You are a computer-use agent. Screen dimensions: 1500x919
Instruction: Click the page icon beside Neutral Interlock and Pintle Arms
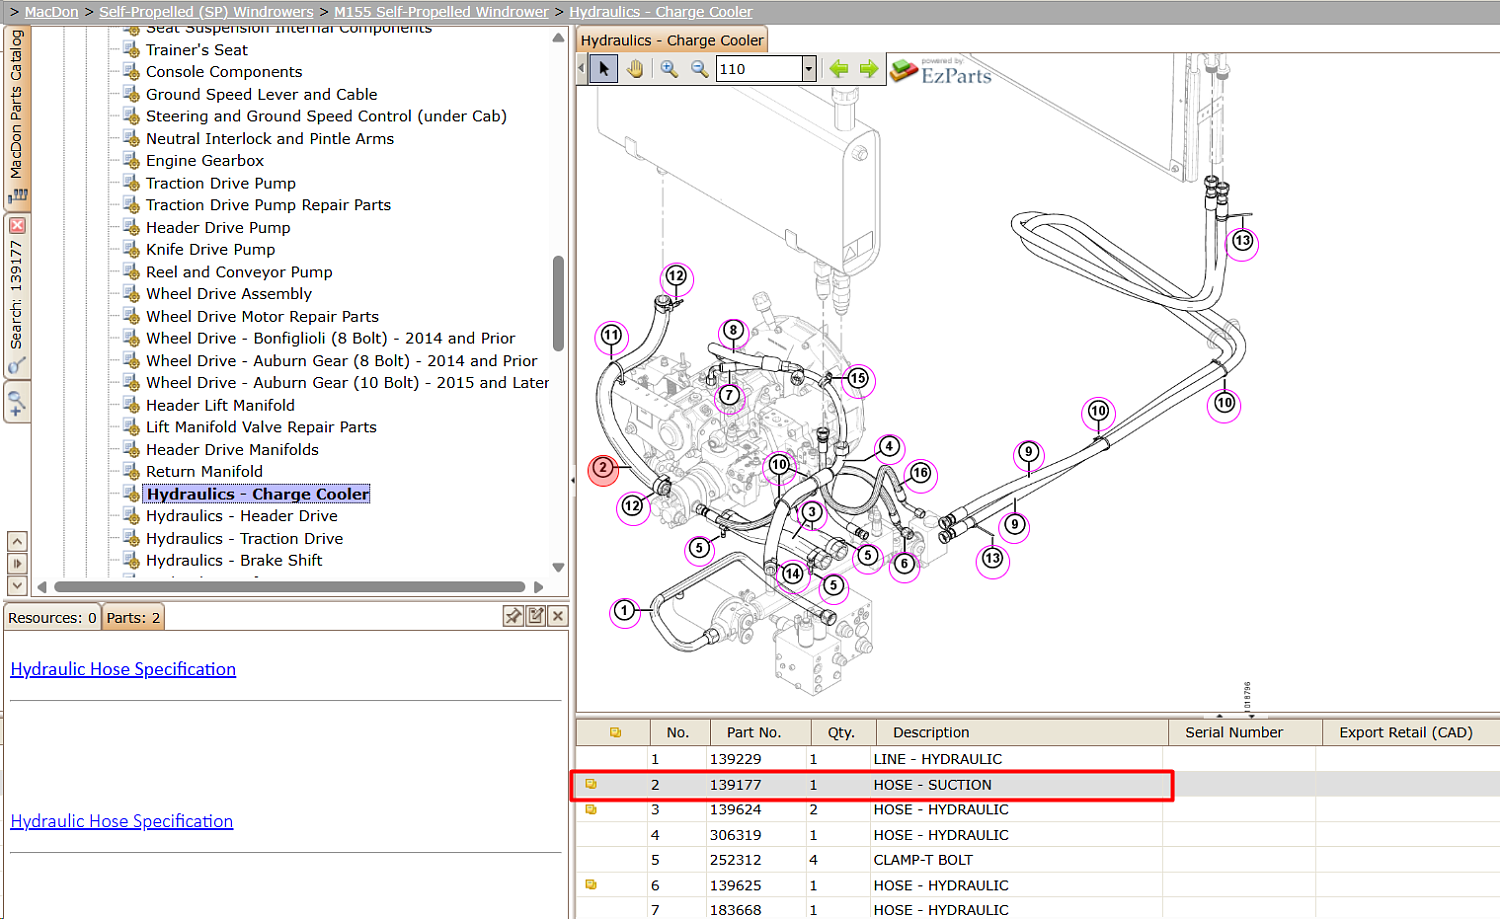pos(131,139)
